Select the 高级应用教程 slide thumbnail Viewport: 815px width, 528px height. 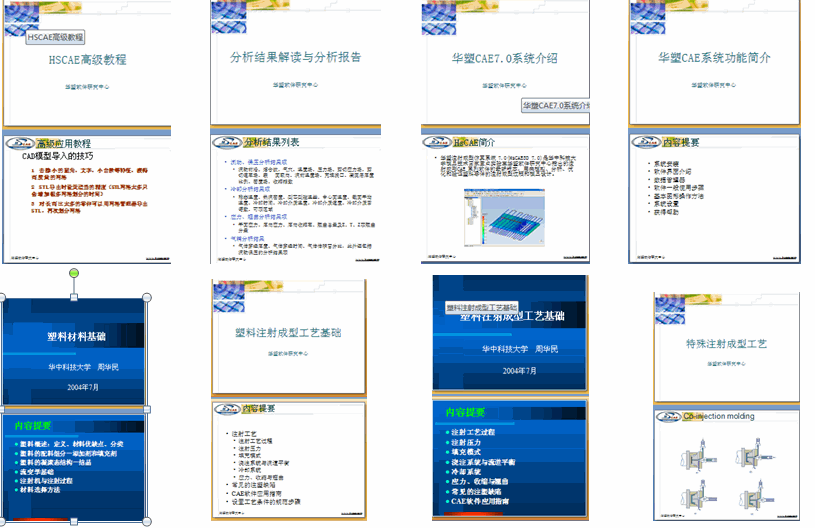87,199
